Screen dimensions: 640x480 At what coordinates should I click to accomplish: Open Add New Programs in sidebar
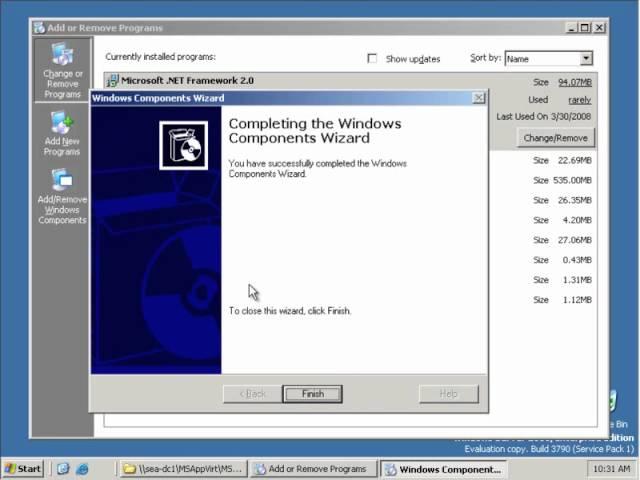(x=62, y=133)
